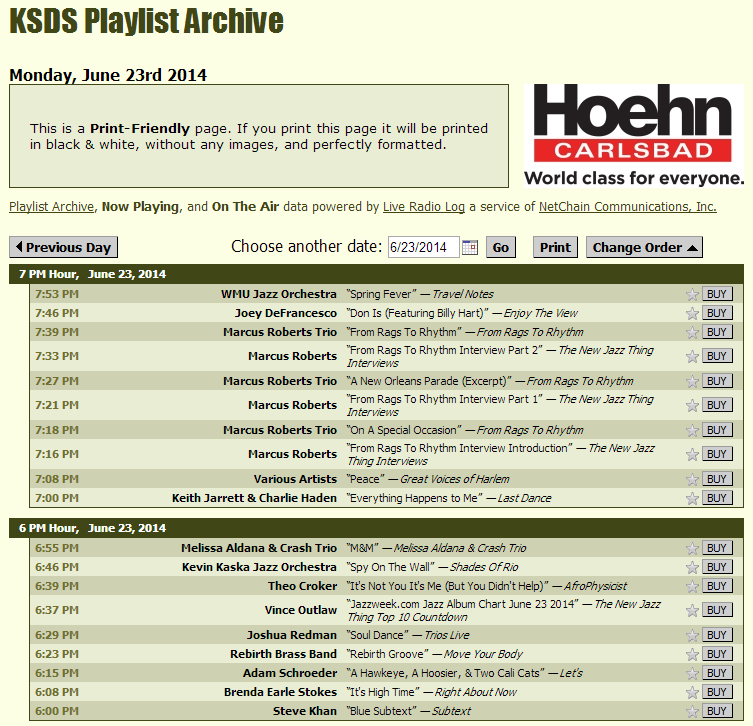
Task: Select the Keith Jarrett & Charlie Haden artist name
Action: [x=255, y=498]
